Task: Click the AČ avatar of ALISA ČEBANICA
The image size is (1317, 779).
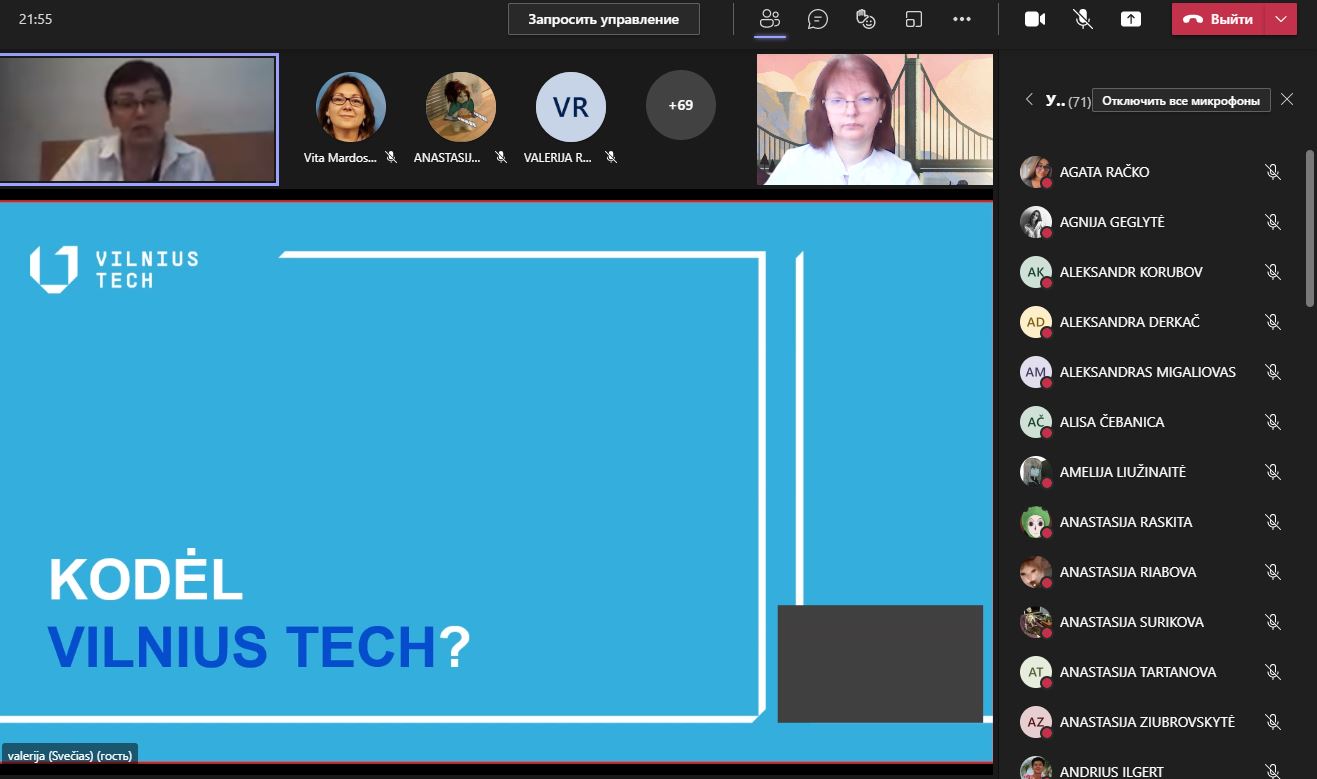Action: tap(1036, 422)
